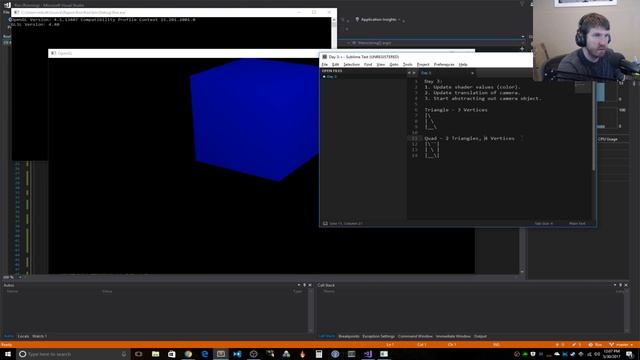Toggle sidebar icon in Sublime Text status bar
This screenshot has height=360, width=640.
(325, 224)
